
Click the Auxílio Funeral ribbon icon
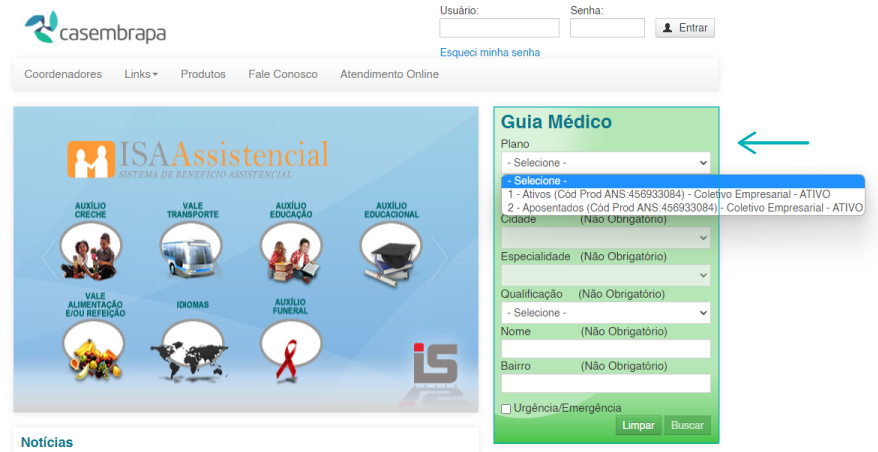pos(291,351)
